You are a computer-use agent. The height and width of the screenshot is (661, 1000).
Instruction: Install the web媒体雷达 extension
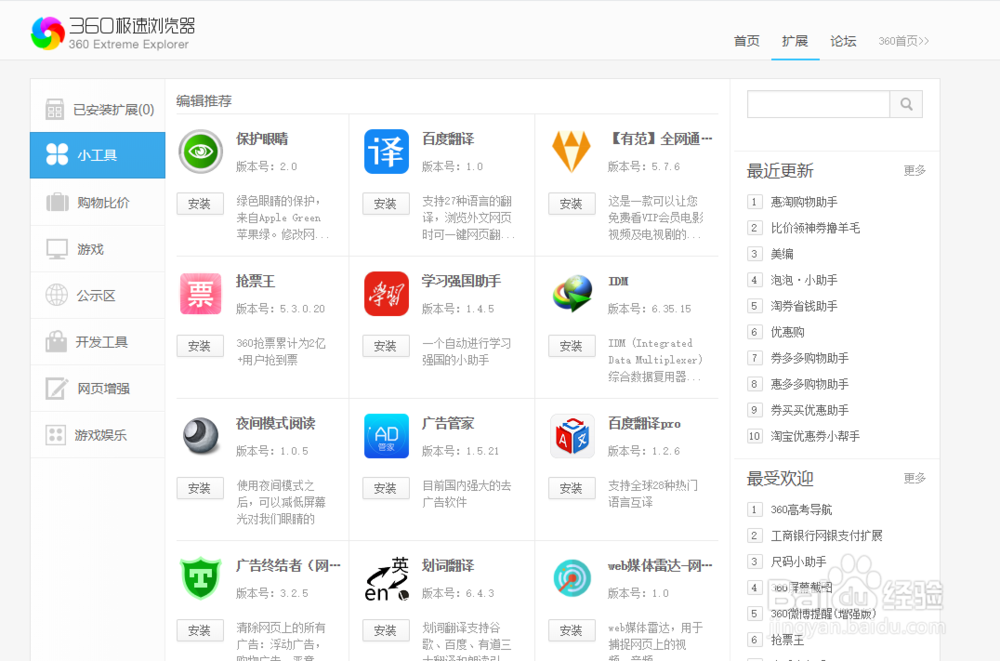[572, 631]
